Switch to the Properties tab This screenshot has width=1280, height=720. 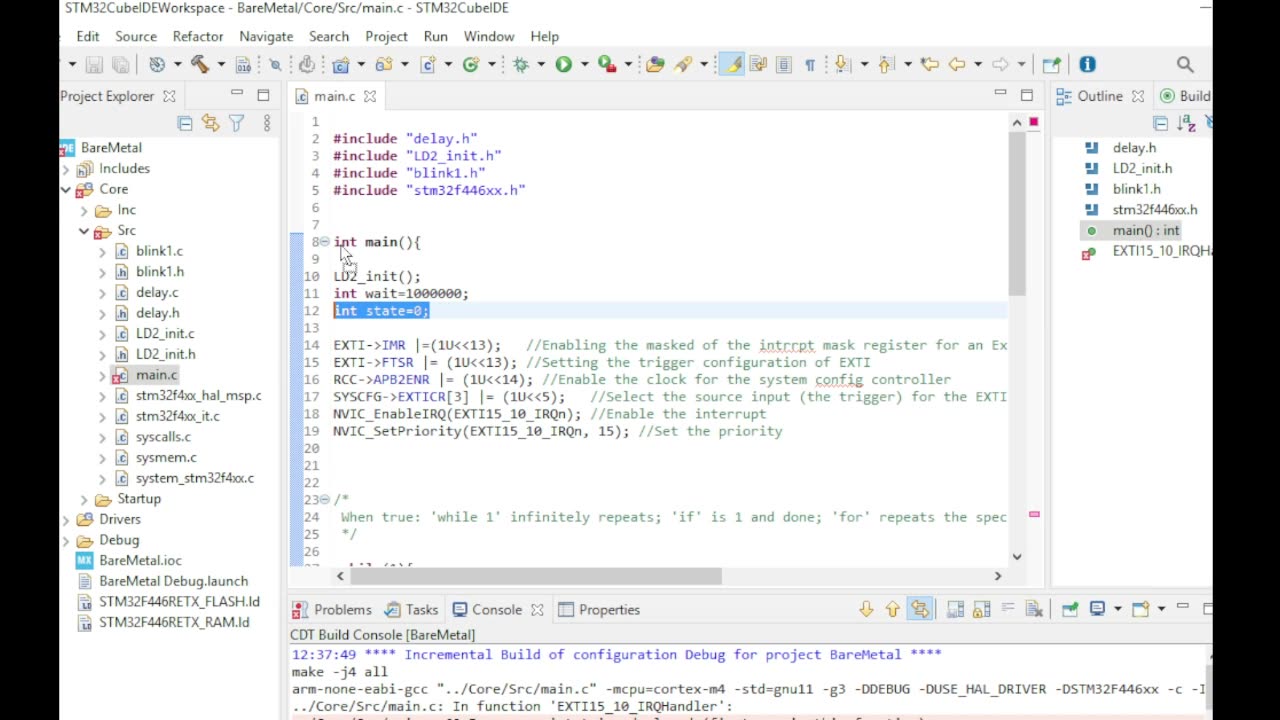click(599, 609)
